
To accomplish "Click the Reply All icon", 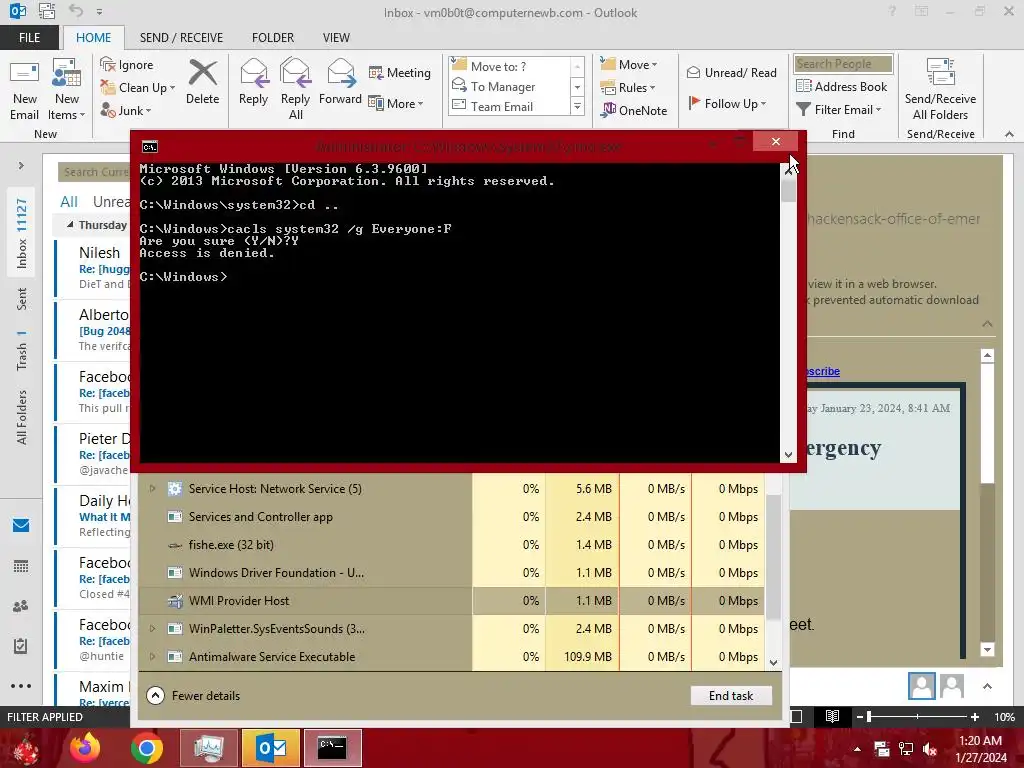I will (295, 72).
